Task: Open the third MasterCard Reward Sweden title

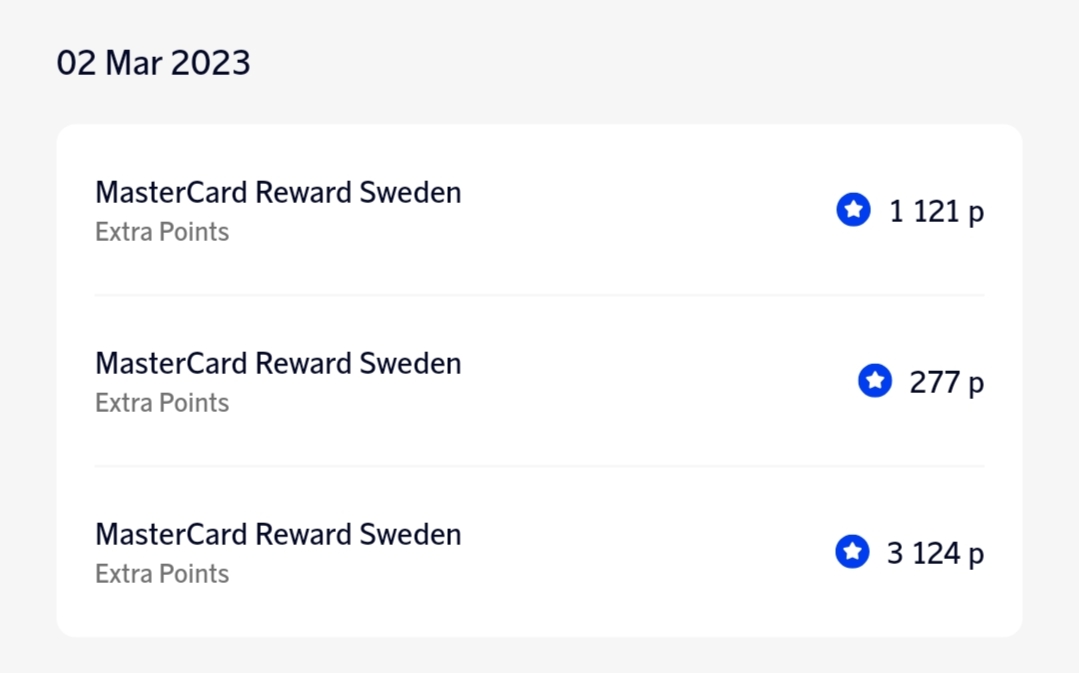Action: [x=278, y=534]
